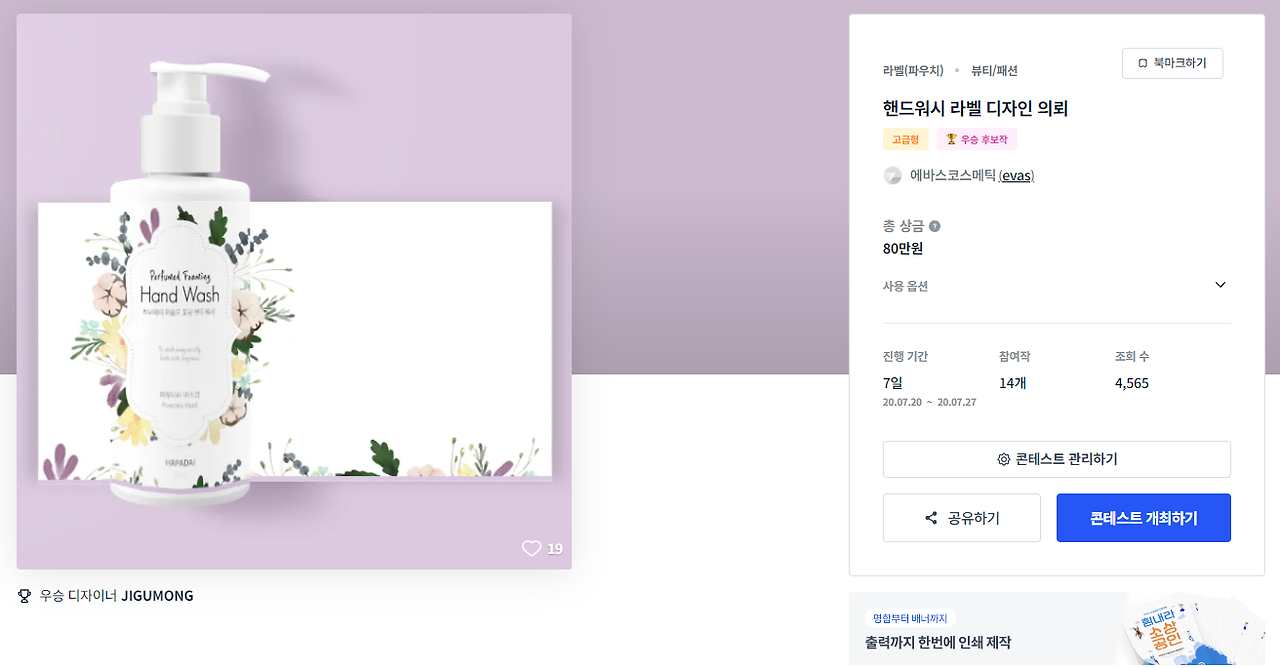
Task: Click the trophy icon beside winning designer
Action: [x=25, y=596]
